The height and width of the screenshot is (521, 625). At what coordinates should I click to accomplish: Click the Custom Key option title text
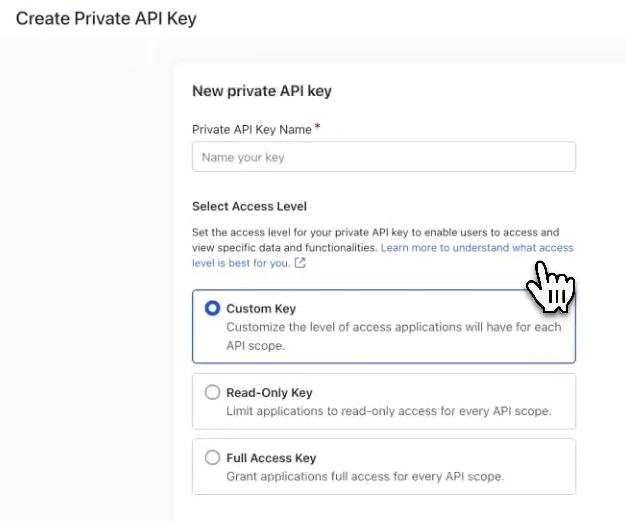(x=261, y=309)
